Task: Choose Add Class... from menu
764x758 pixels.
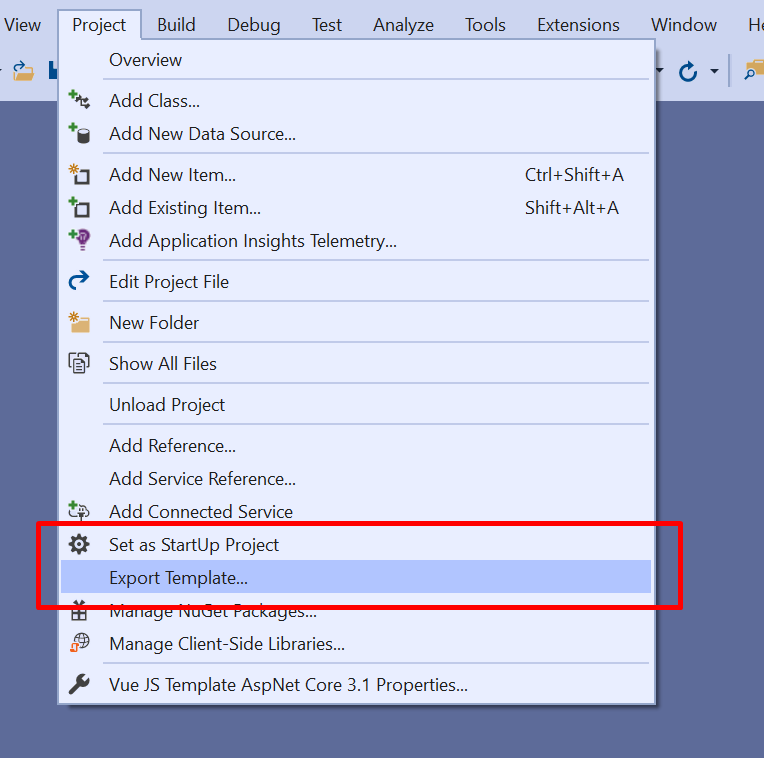Action: coord(356,101)
